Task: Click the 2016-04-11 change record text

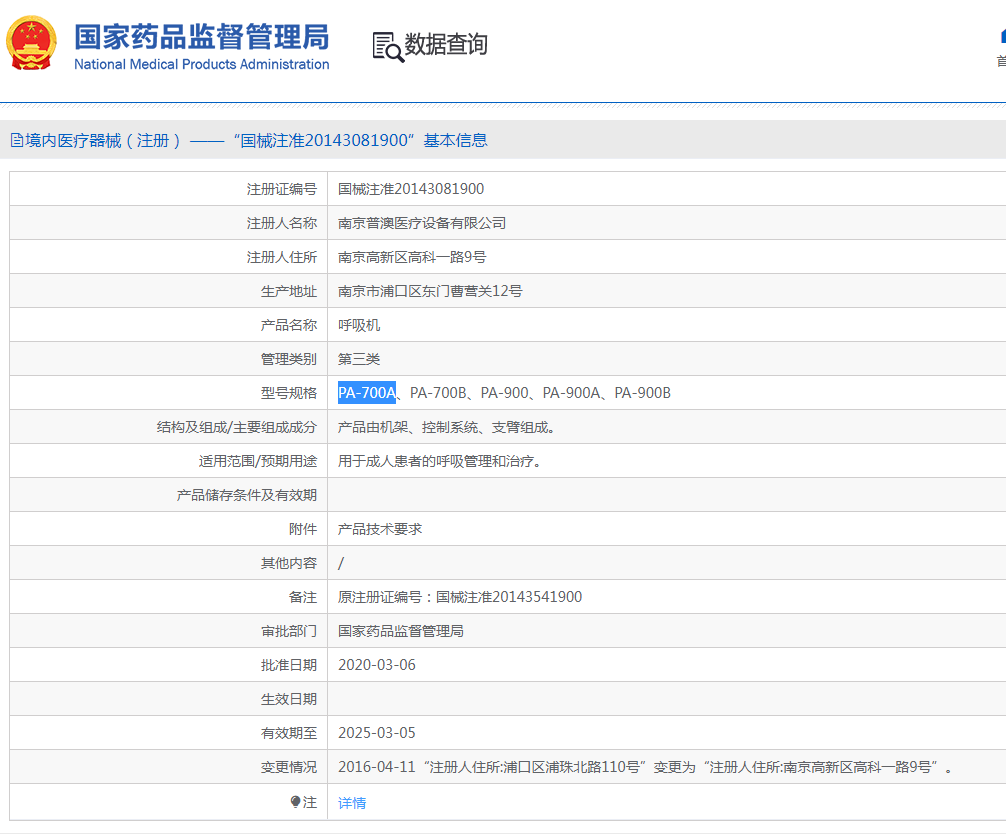Action: click(x=645, y=767)
